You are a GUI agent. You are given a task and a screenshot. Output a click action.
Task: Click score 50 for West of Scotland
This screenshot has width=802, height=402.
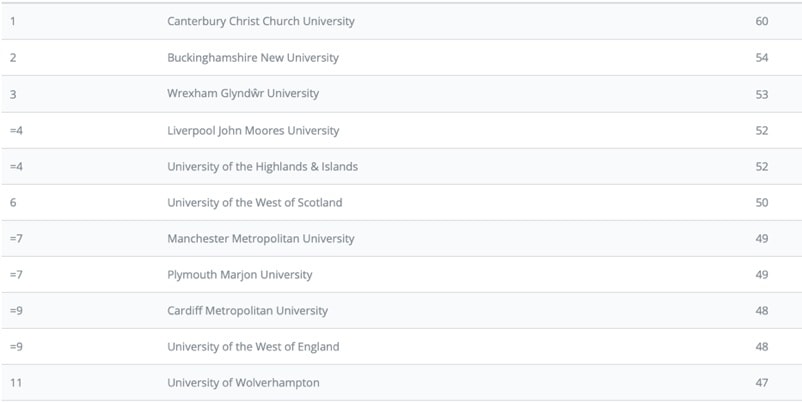[762, 202]
